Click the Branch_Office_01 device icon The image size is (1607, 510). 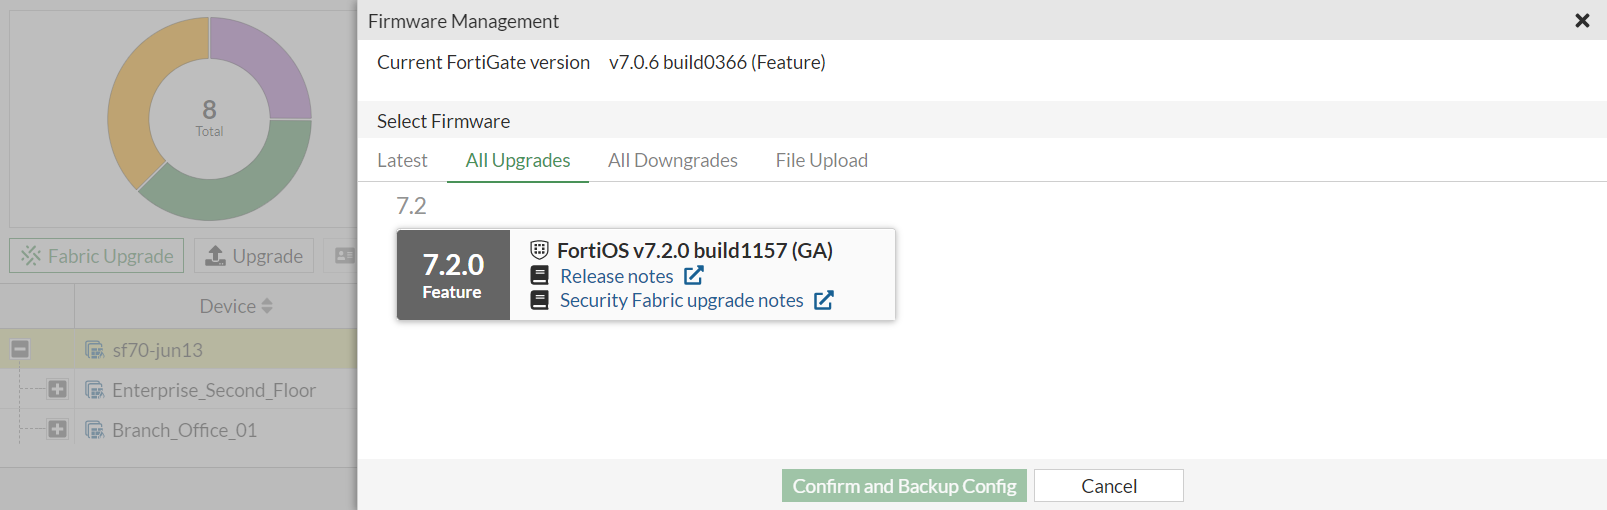(95, 430)
